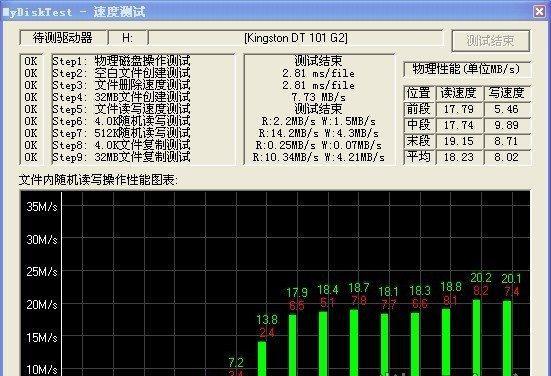Click the 8.02 average write cell
This screenshot has width=551, height=376.
(506, 157)
